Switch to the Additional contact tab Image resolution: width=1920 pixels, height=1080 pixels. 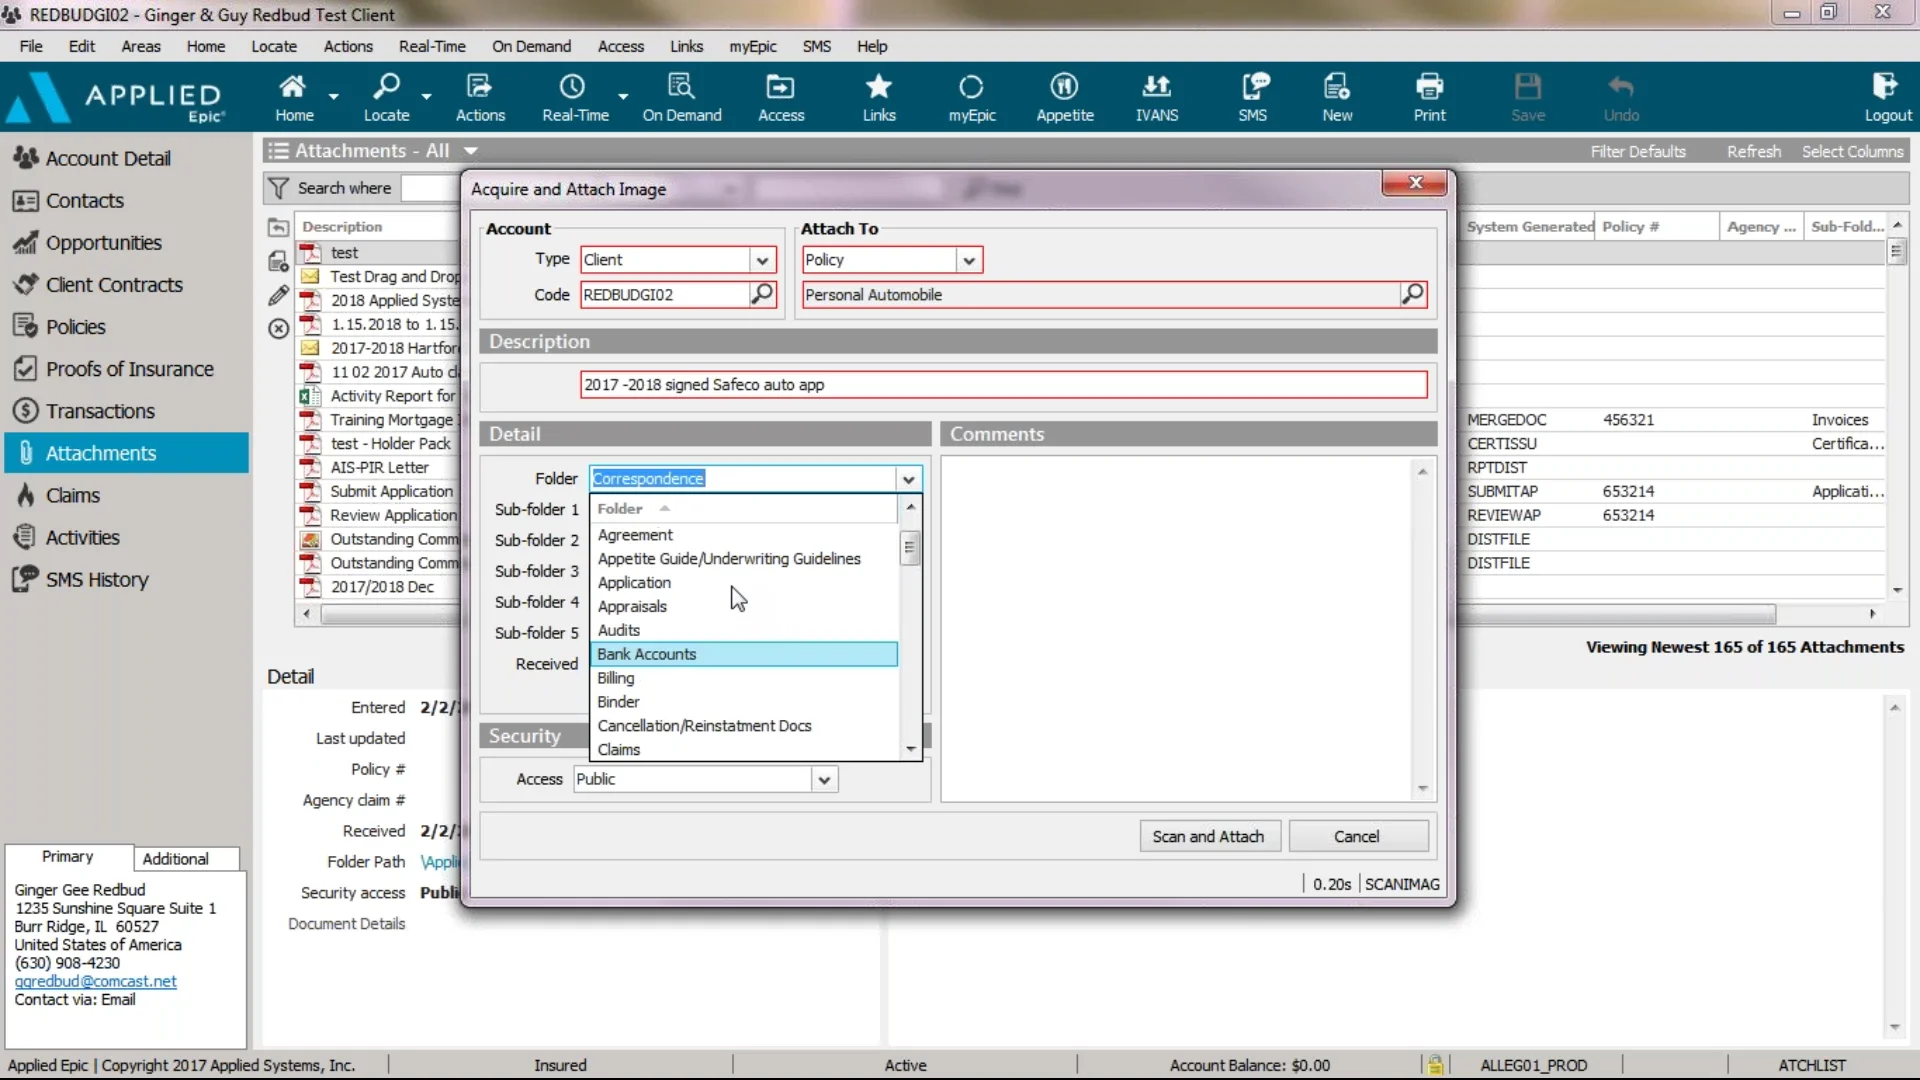175,859
